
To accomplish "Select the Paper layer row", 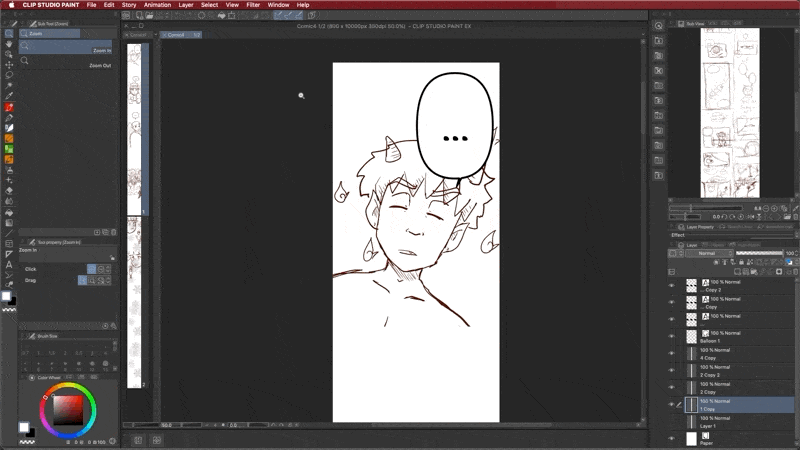I will (739, 438).
